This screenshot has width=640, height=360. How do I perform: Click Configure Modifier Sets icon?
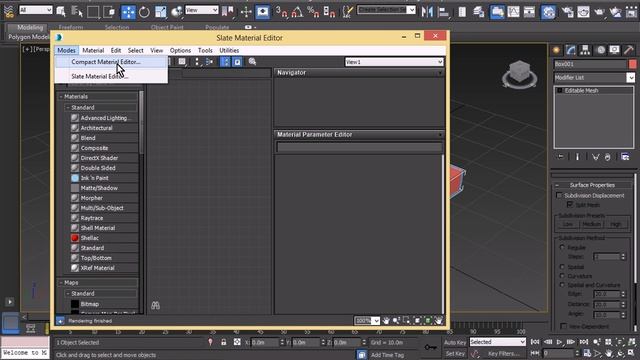pos(625,157)
